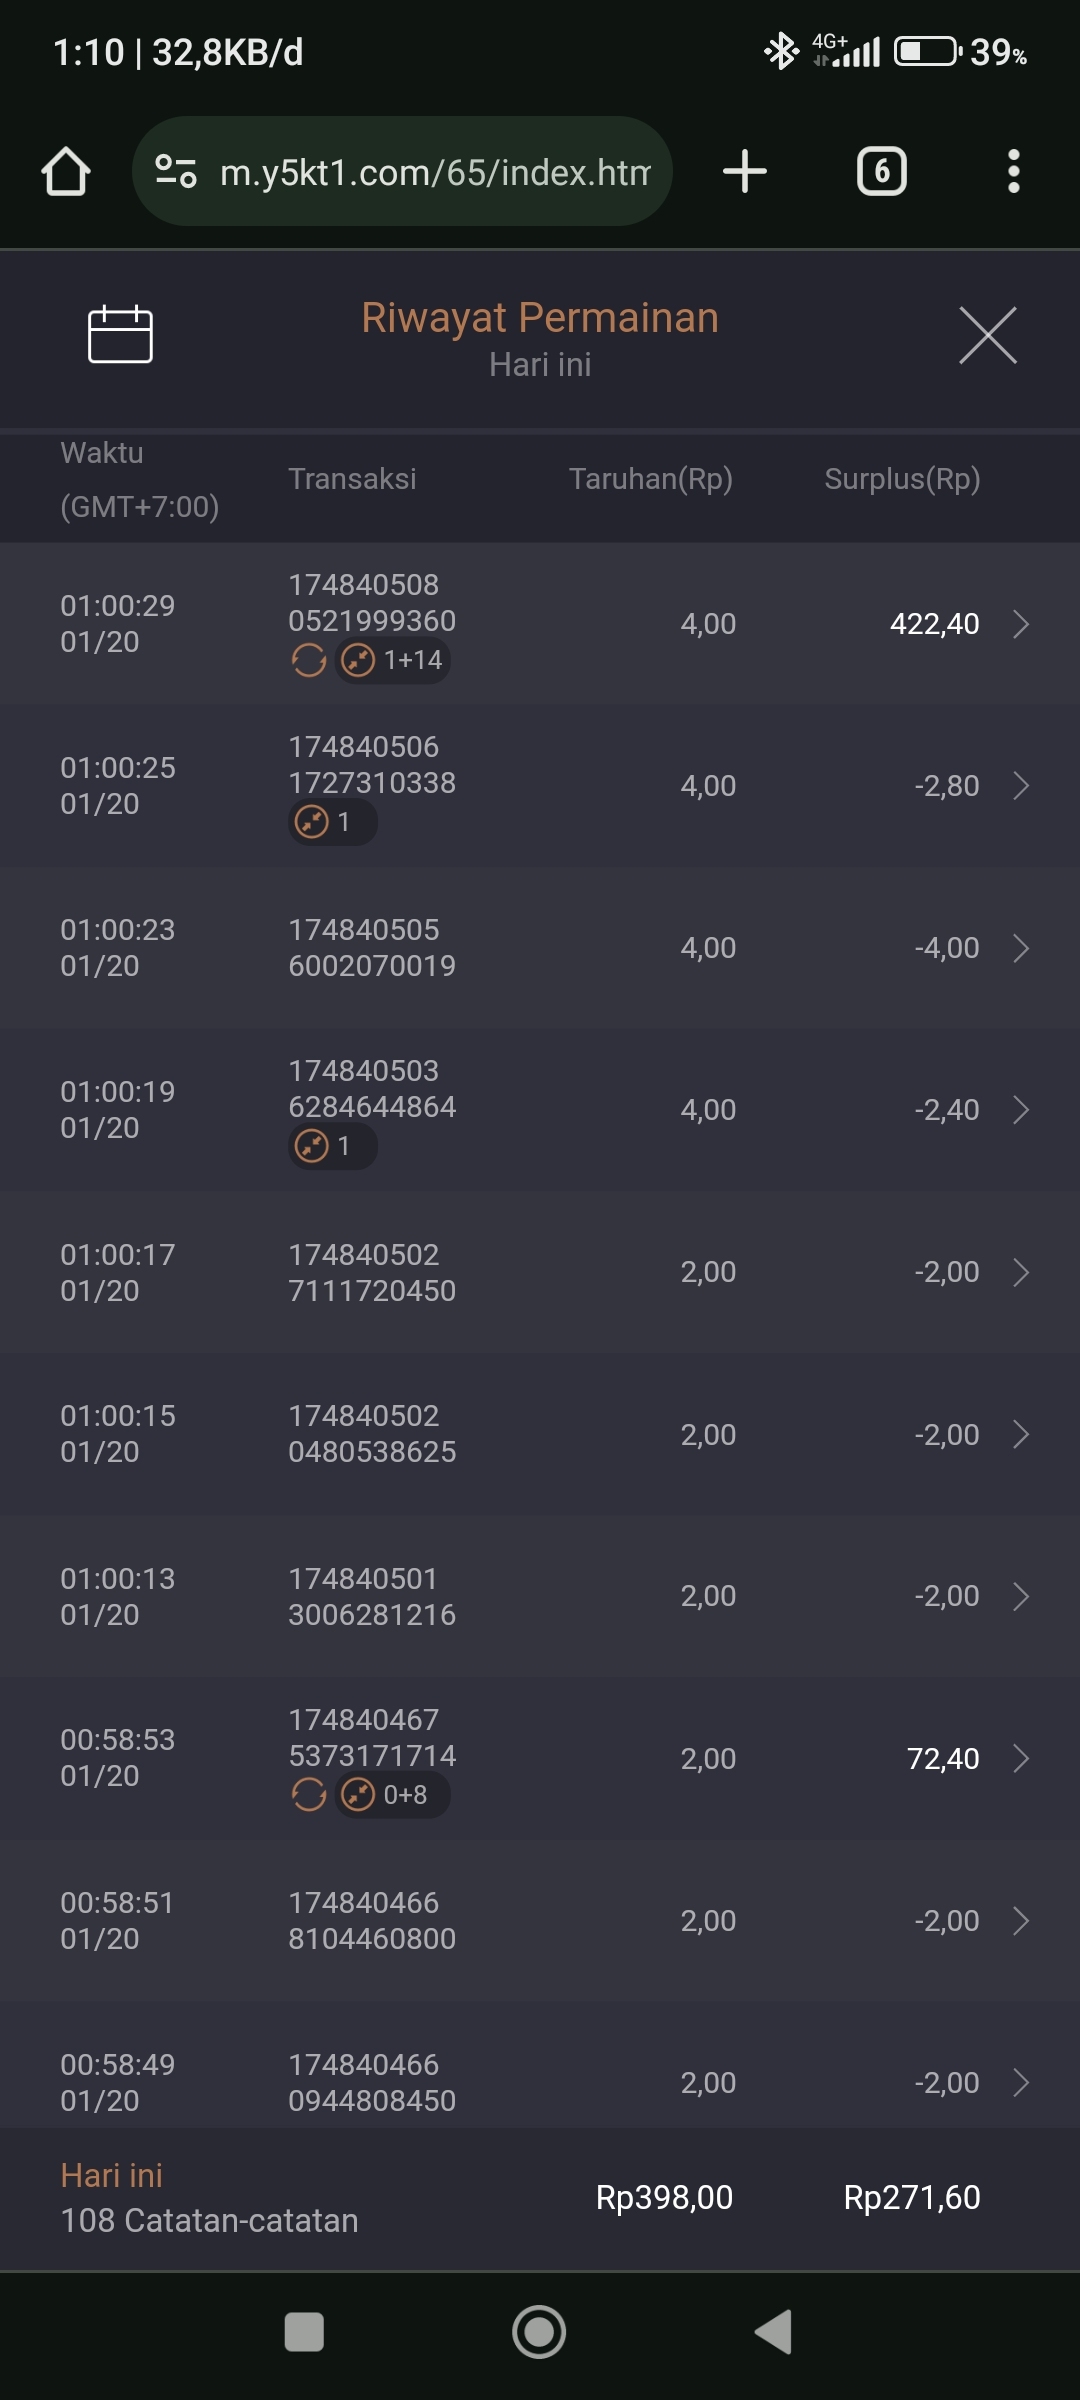This screenshot has height=2400, width=1080.
Task: Tap the free spin icon on 01:00:29 row
Action: [x=309, y=660]
